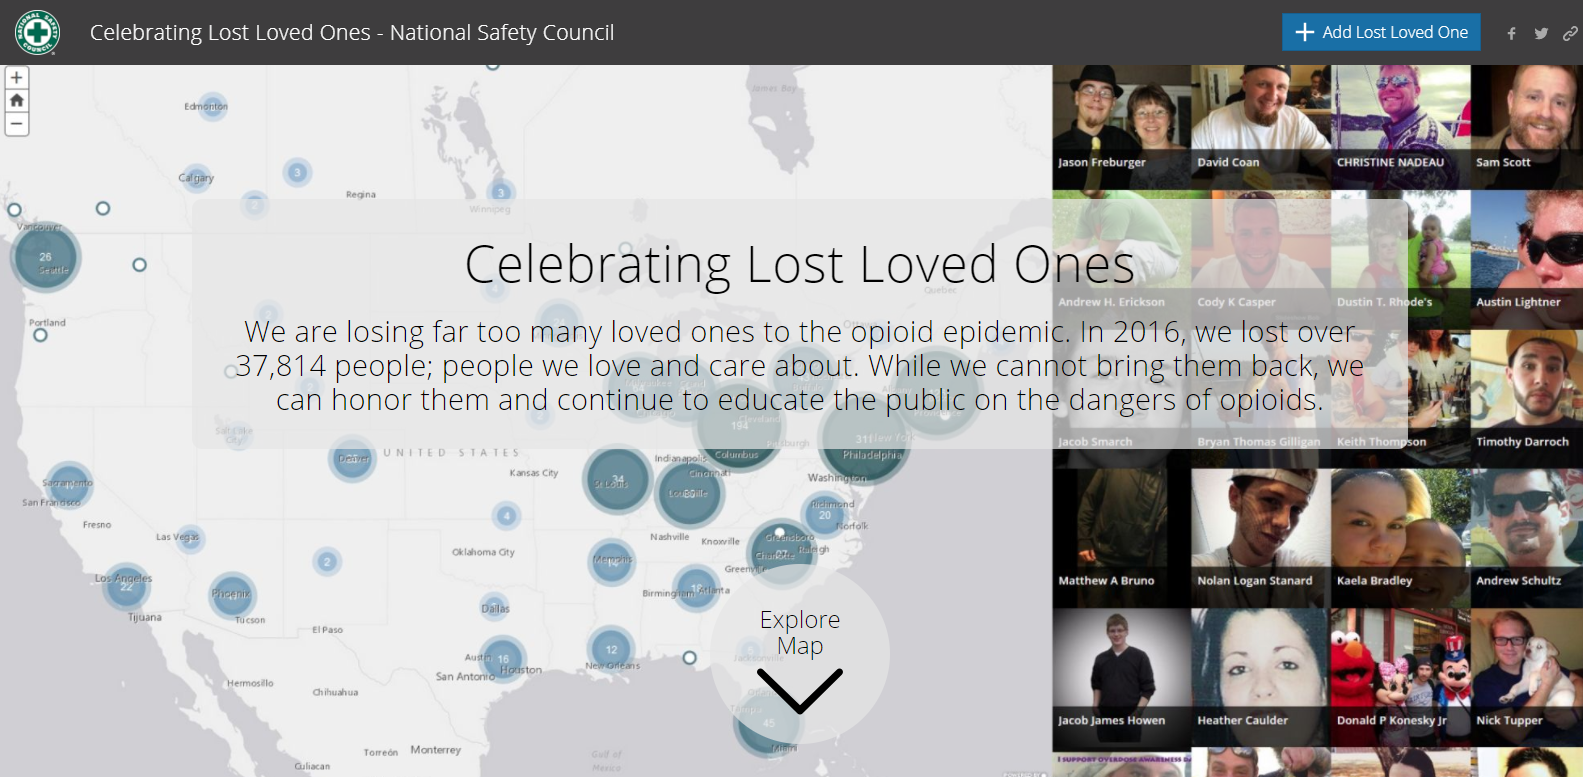This screenshot has width=1583, height=777.
Task: Select the Denver cluster marker
Action: 352,459
